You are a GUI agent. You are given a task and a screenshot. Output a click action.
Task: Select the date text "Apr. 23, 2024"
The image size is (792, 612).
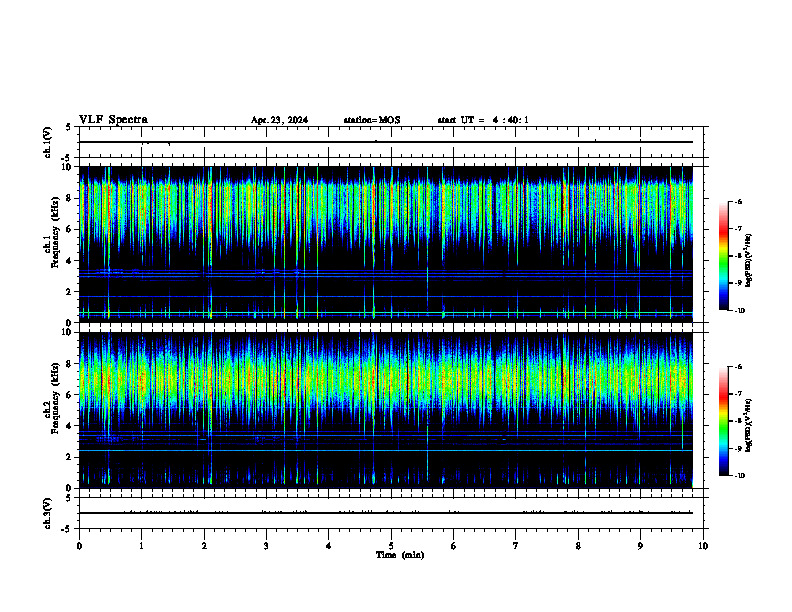(279, 120)
